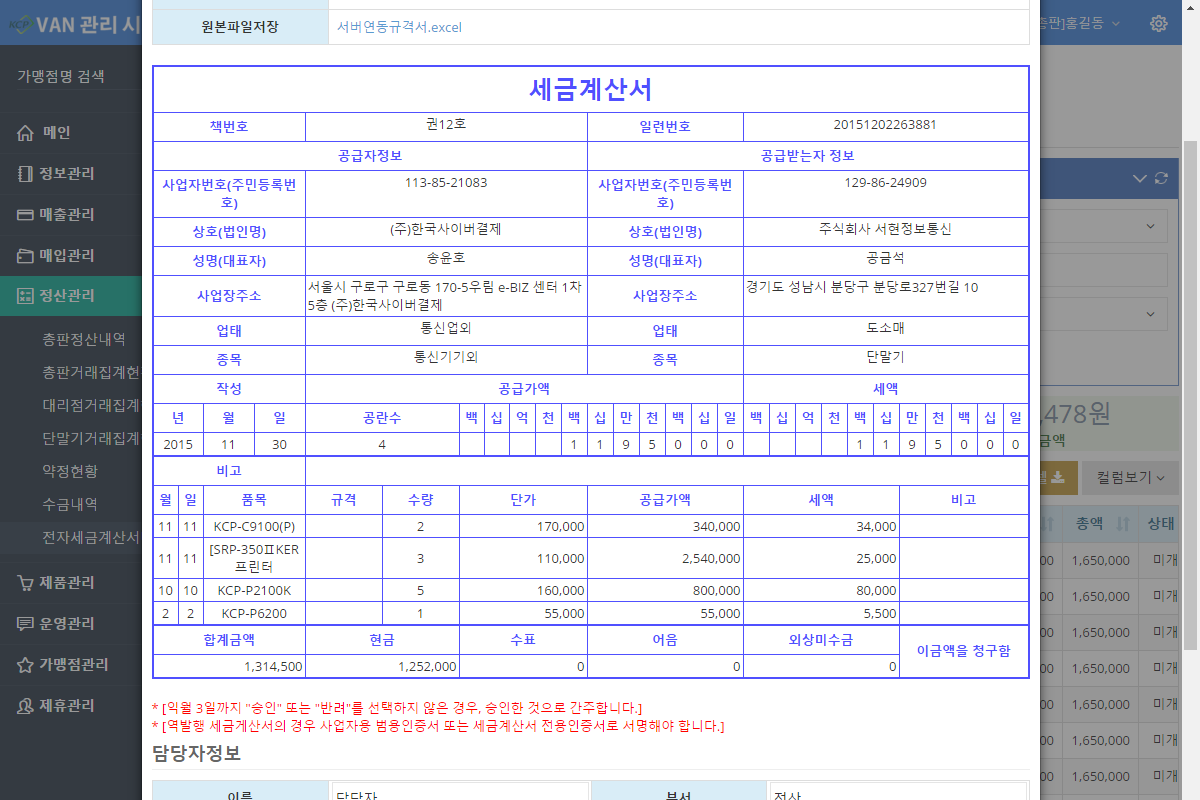Click the item category value 단말기
The image size is (1200, 800).
coord(885,357)
